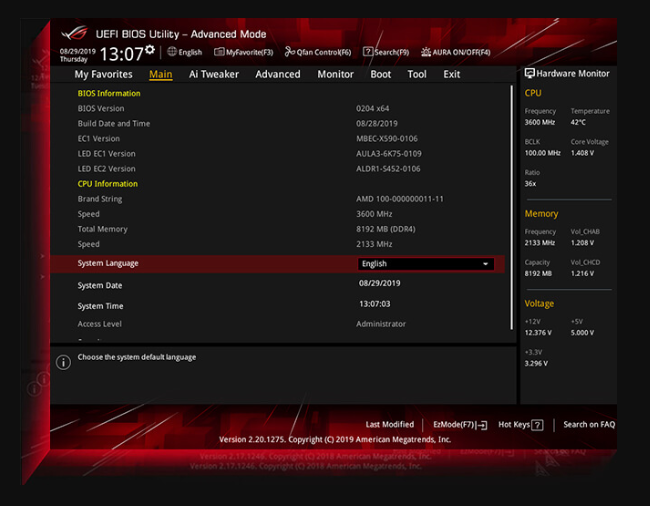Image resolution: width=650 pixels, height=506 pixels.
Task: Click the main panel vertical scrollbar
Action: pos(512,207)
